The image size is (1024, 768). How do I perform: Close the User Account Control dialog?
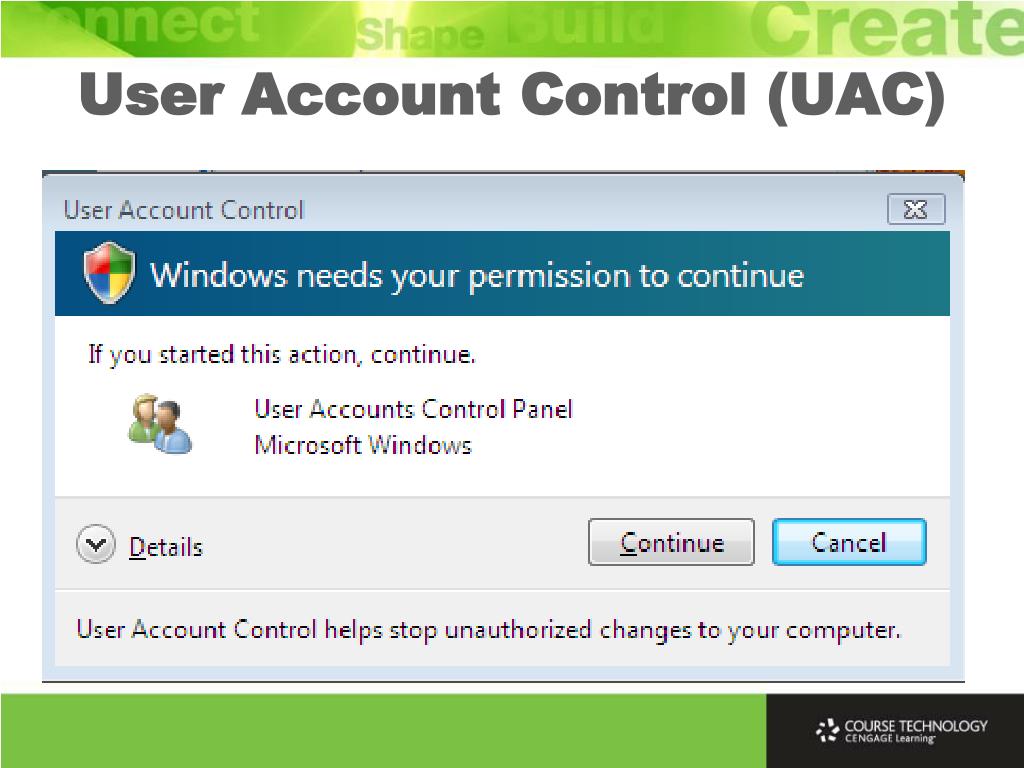(916, 209)
